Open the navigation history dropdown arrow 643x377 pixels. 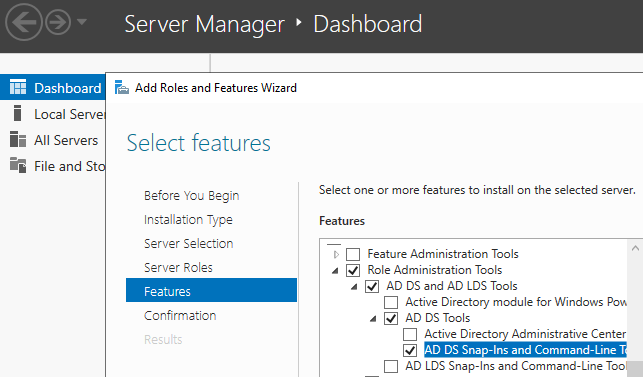(82, 21)
